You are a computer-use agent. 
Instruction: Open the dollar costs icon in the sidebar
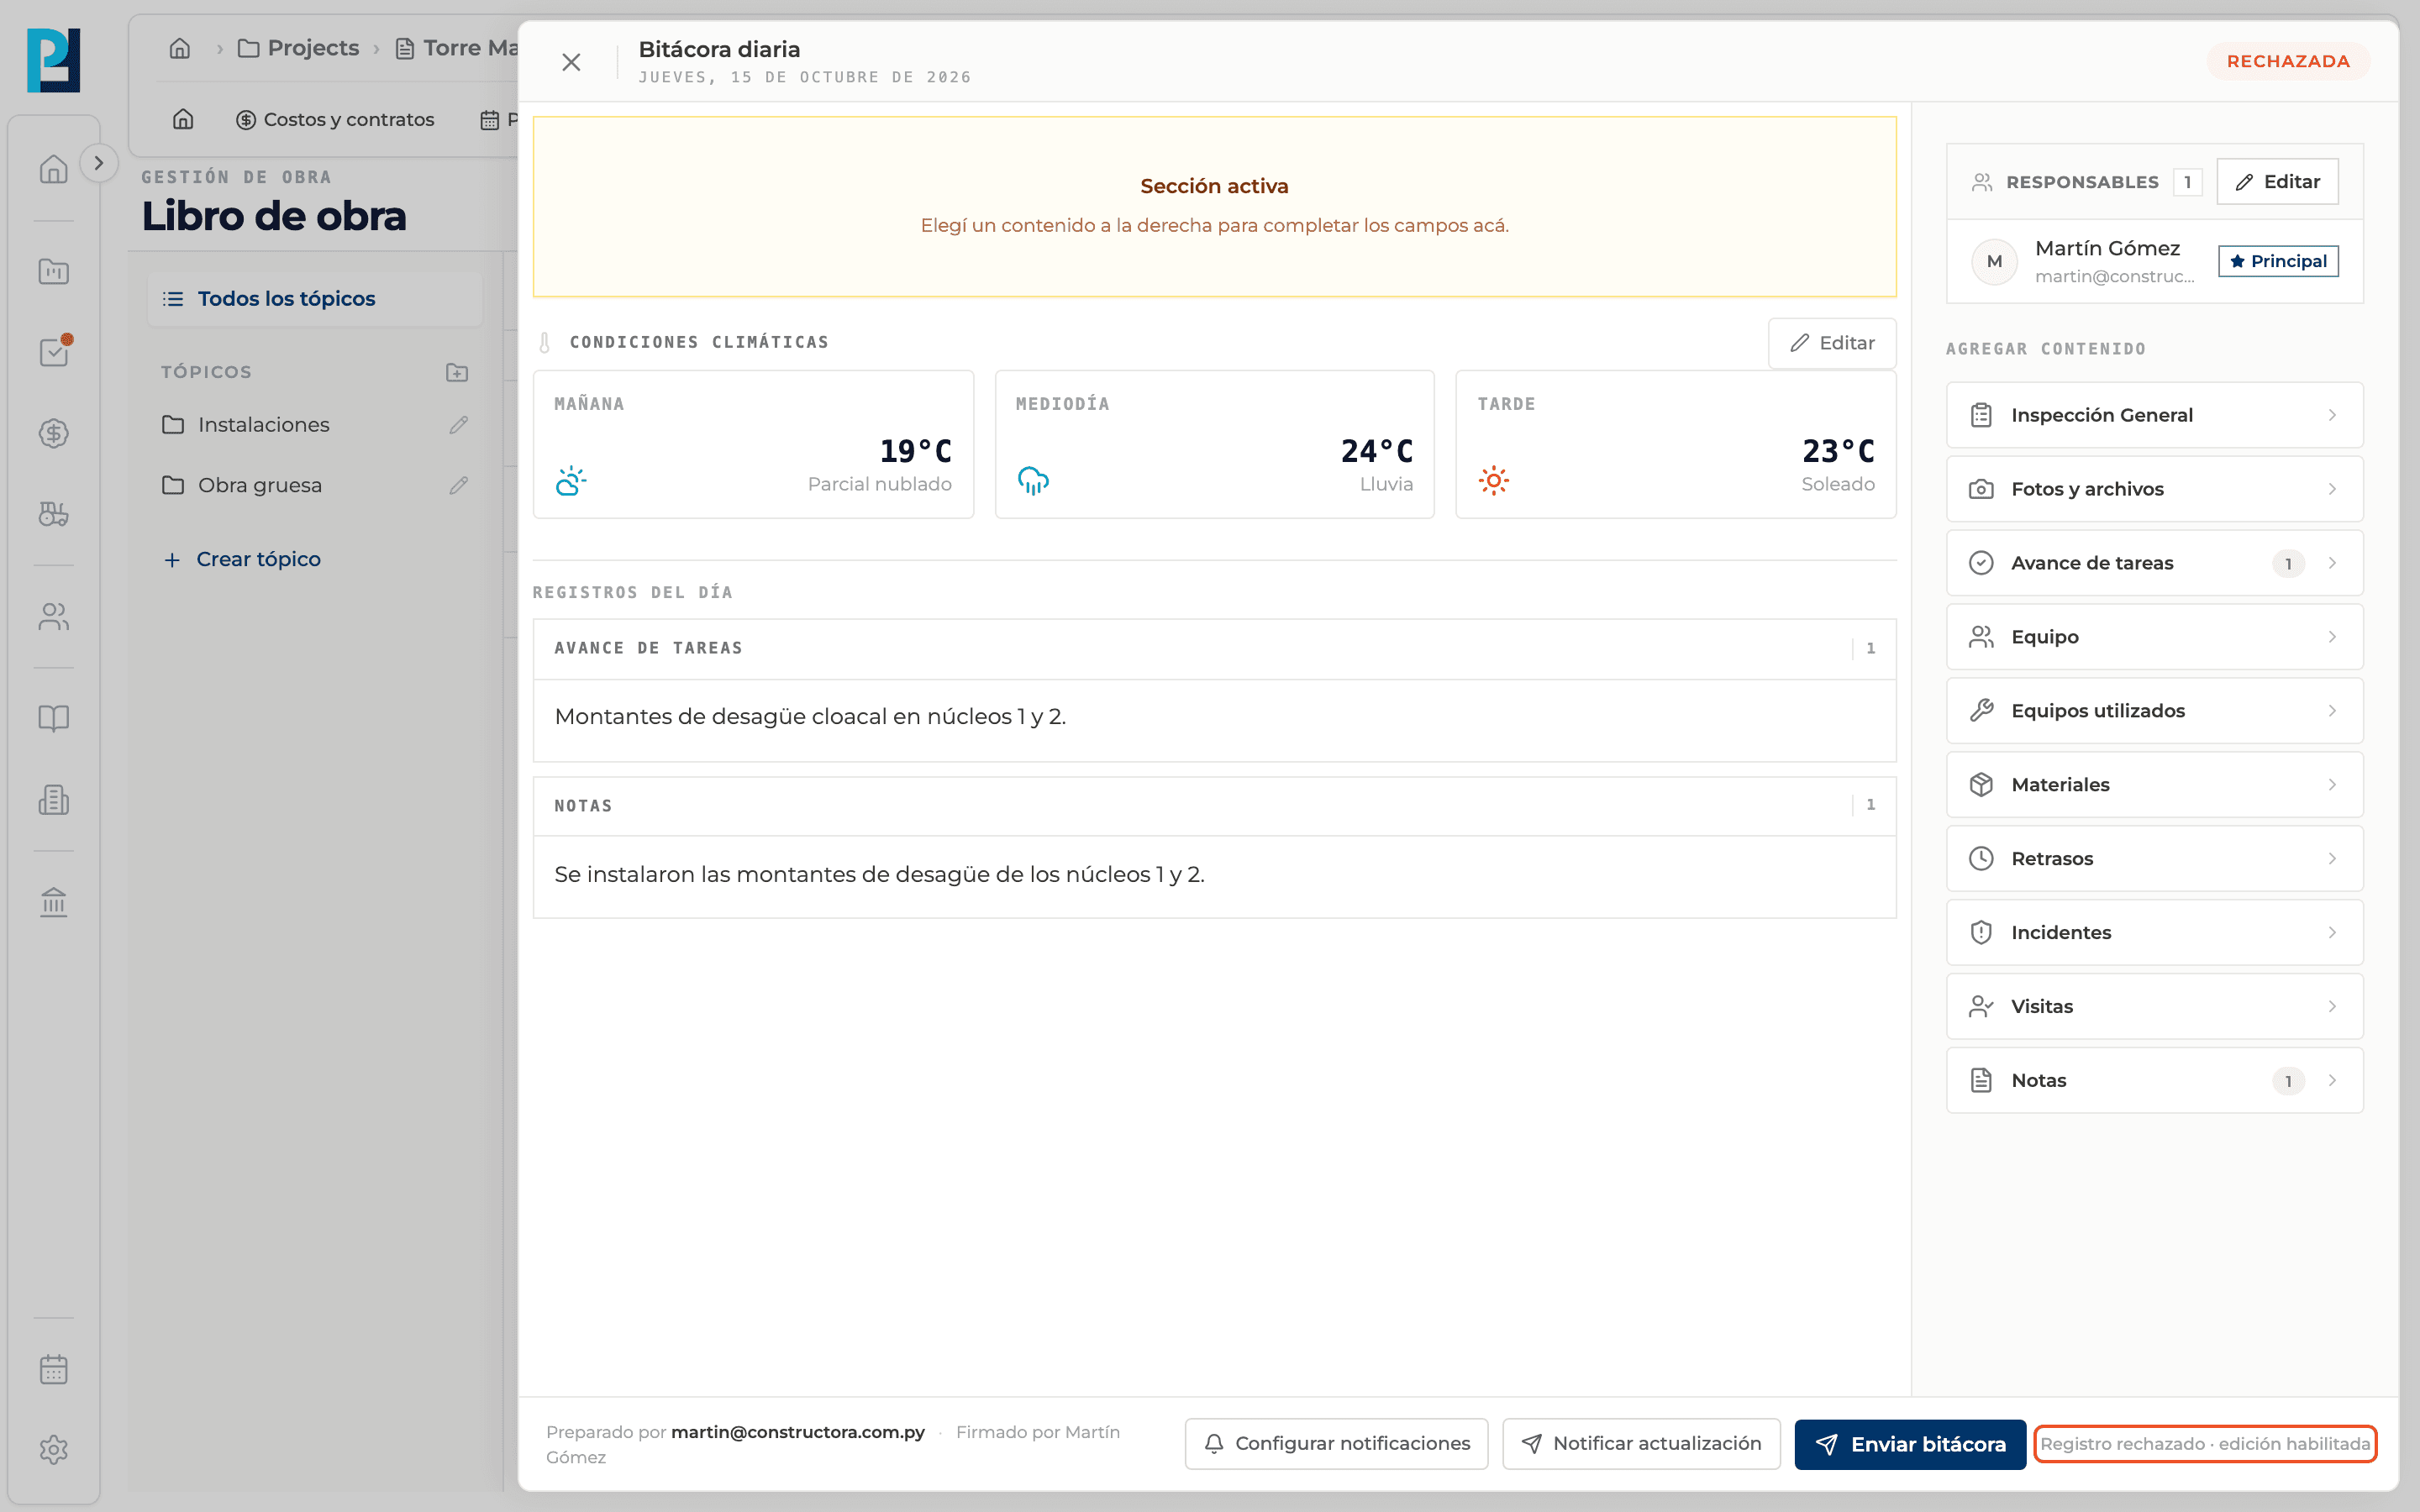point(54,433)
